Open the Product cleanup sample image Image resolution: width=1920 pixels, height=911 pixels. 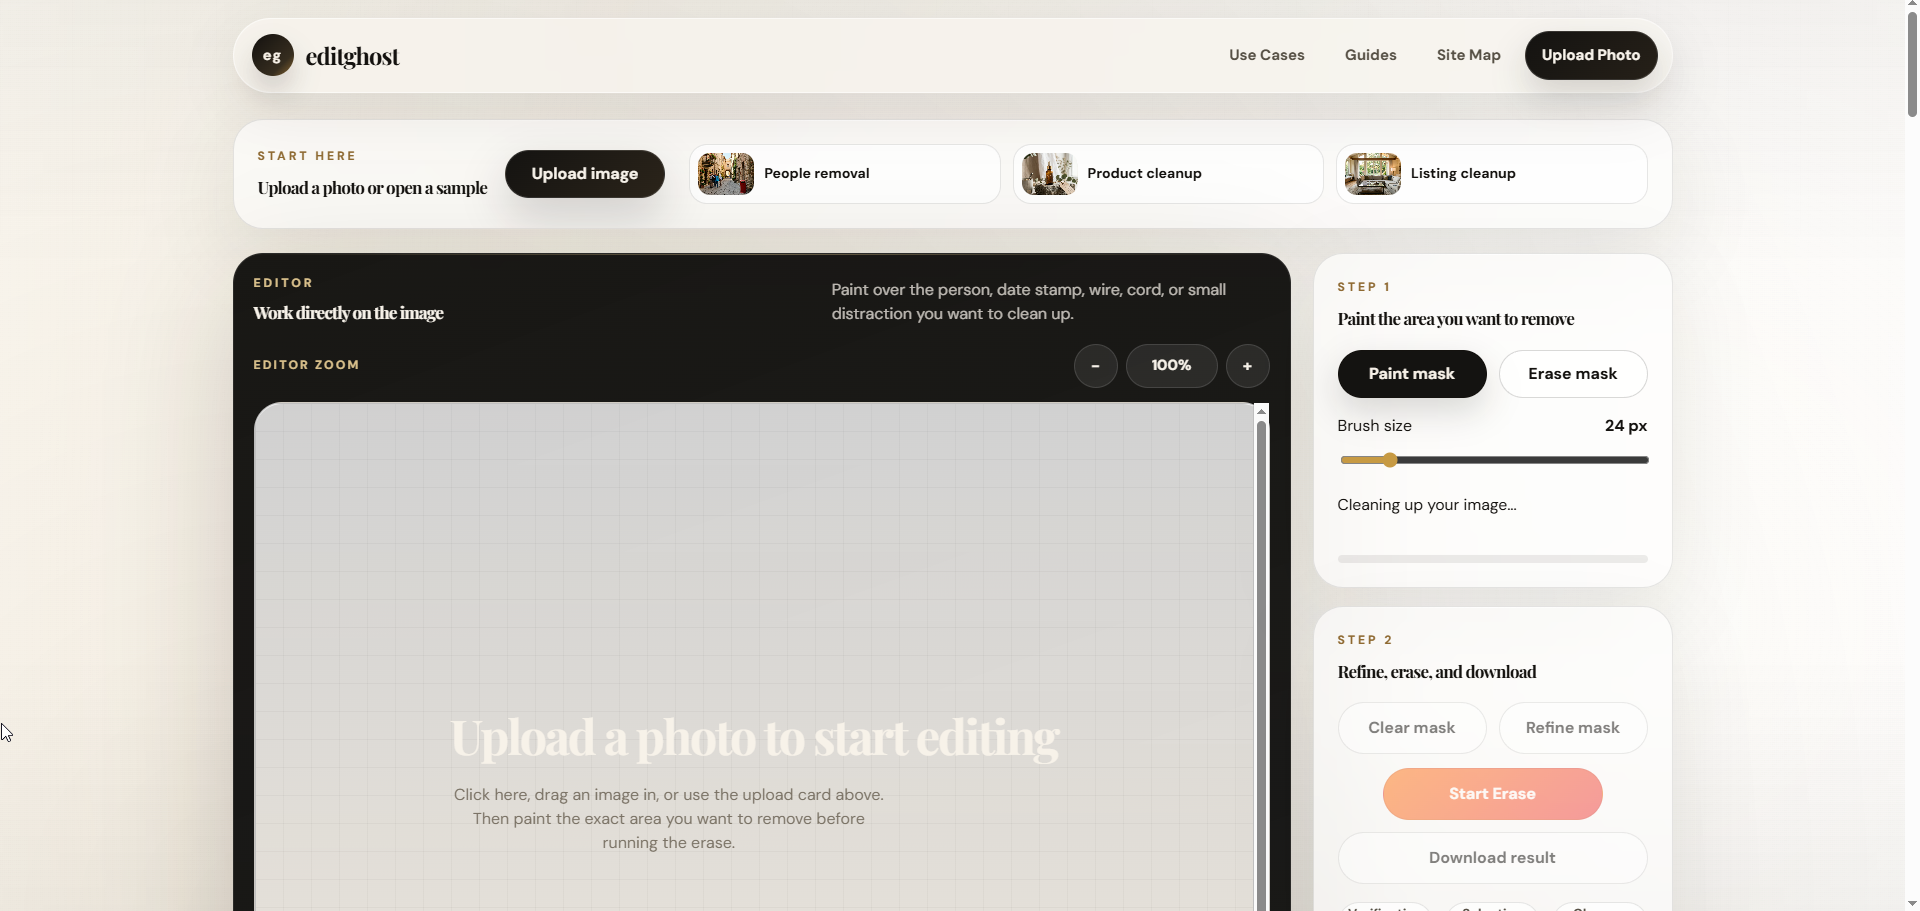click(1049, 174)
